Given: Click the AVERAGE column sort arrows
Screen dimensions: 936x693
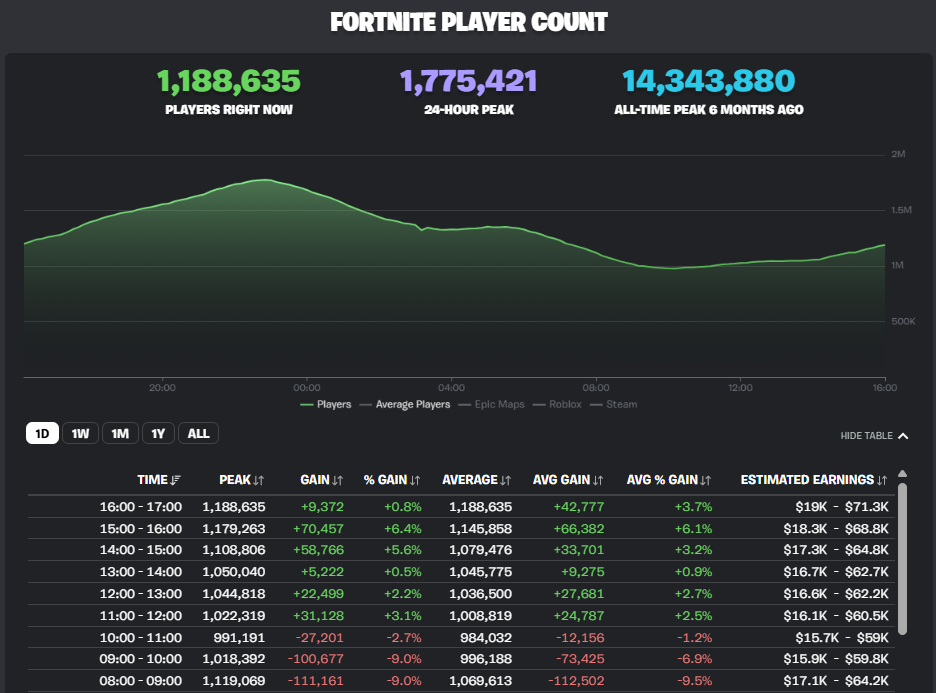Looking at the screenshot, I should 506,480.
